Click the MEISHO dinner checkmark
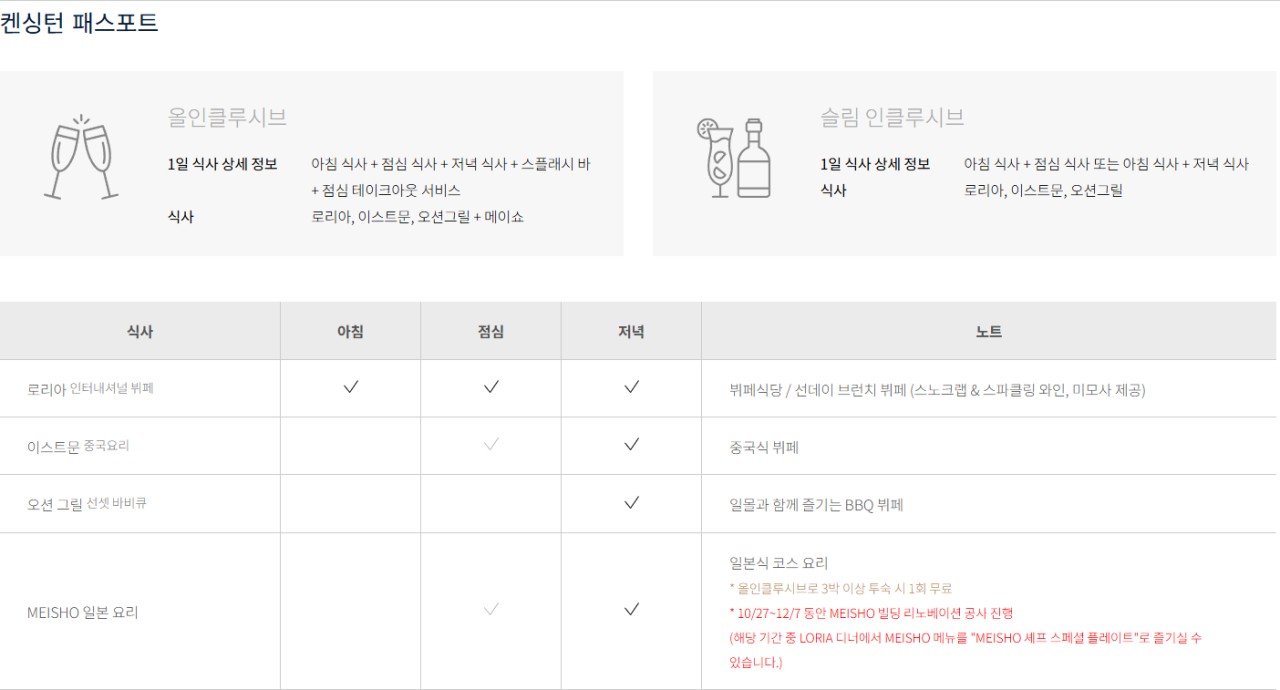This screenshot has width=1280, height=690. point(631,609)
